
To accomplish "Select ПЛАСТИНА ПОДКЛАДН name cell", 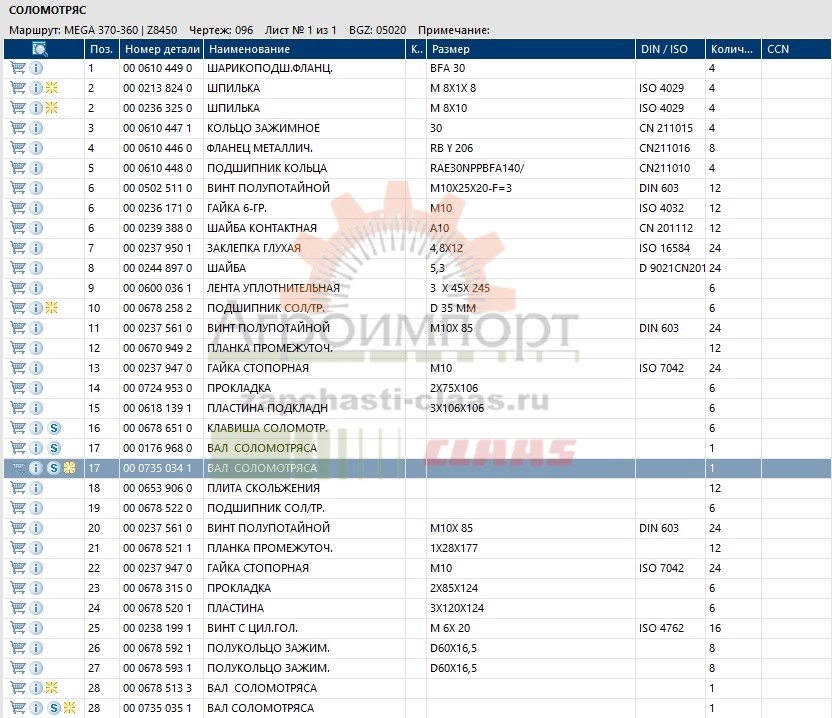I will (x=267, y=408).
